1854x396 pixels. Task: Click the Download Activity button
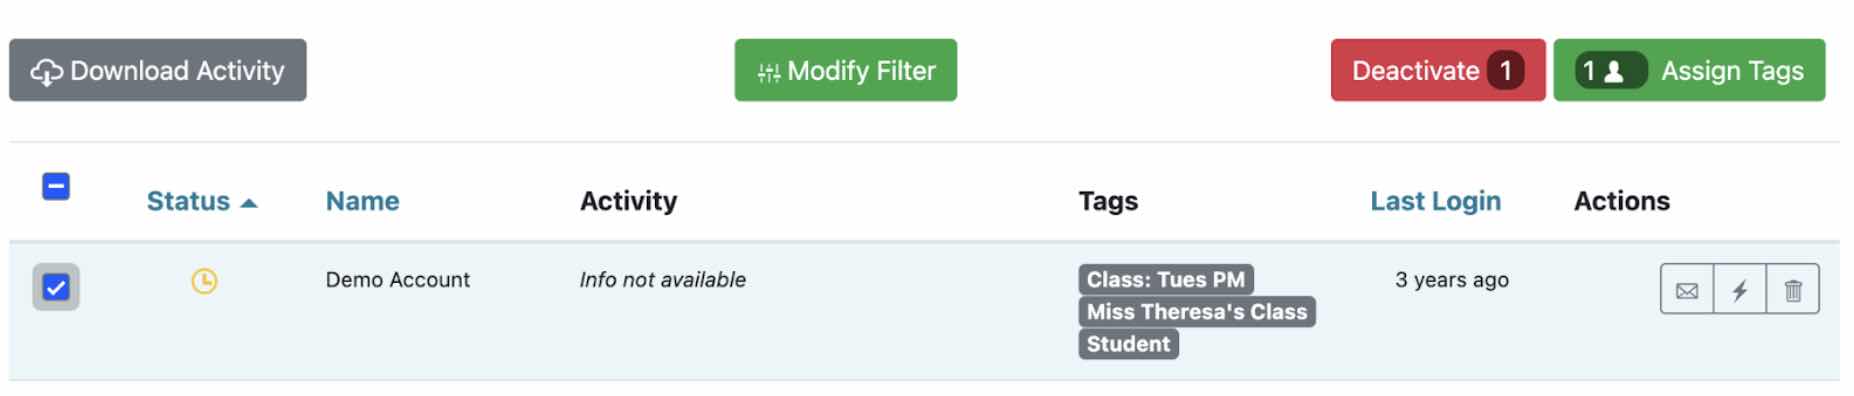158,70
